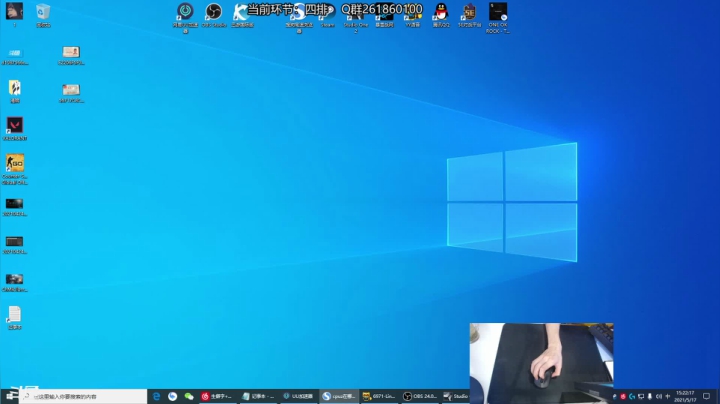Open the upper ID card image file
Viewport: 720px width, 404px height.
71,55
